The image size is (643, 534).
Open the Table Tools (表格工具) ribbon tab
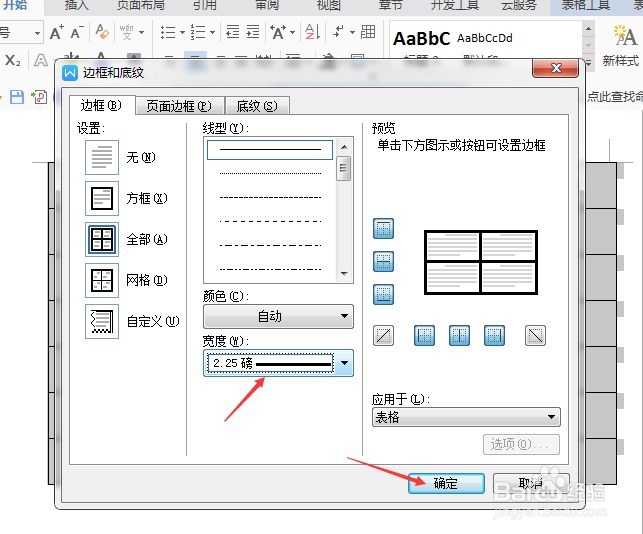pos(586,5)
